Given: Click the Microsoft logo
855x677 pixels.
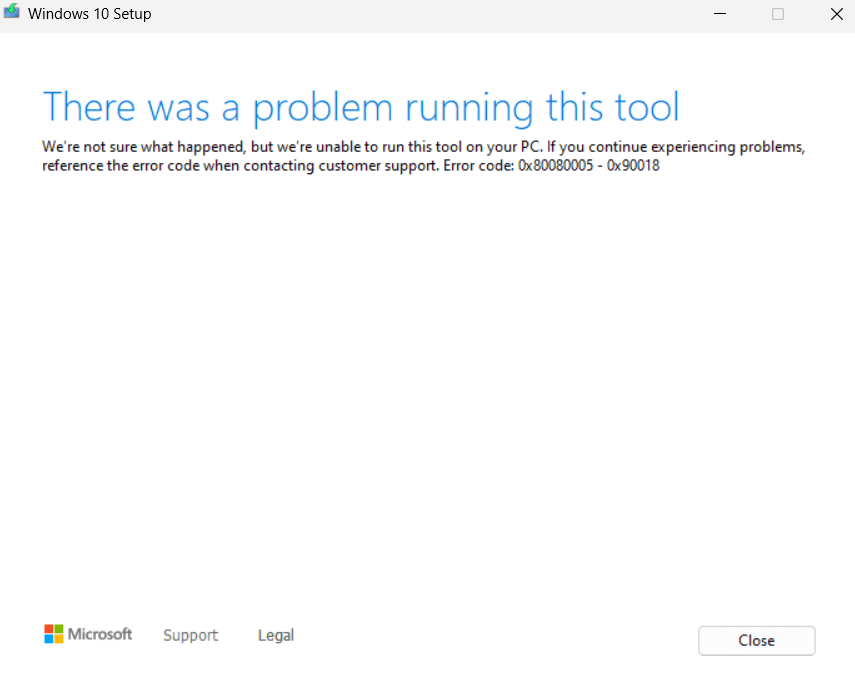Looking at the screenshot, I should (x=88, y=634).
